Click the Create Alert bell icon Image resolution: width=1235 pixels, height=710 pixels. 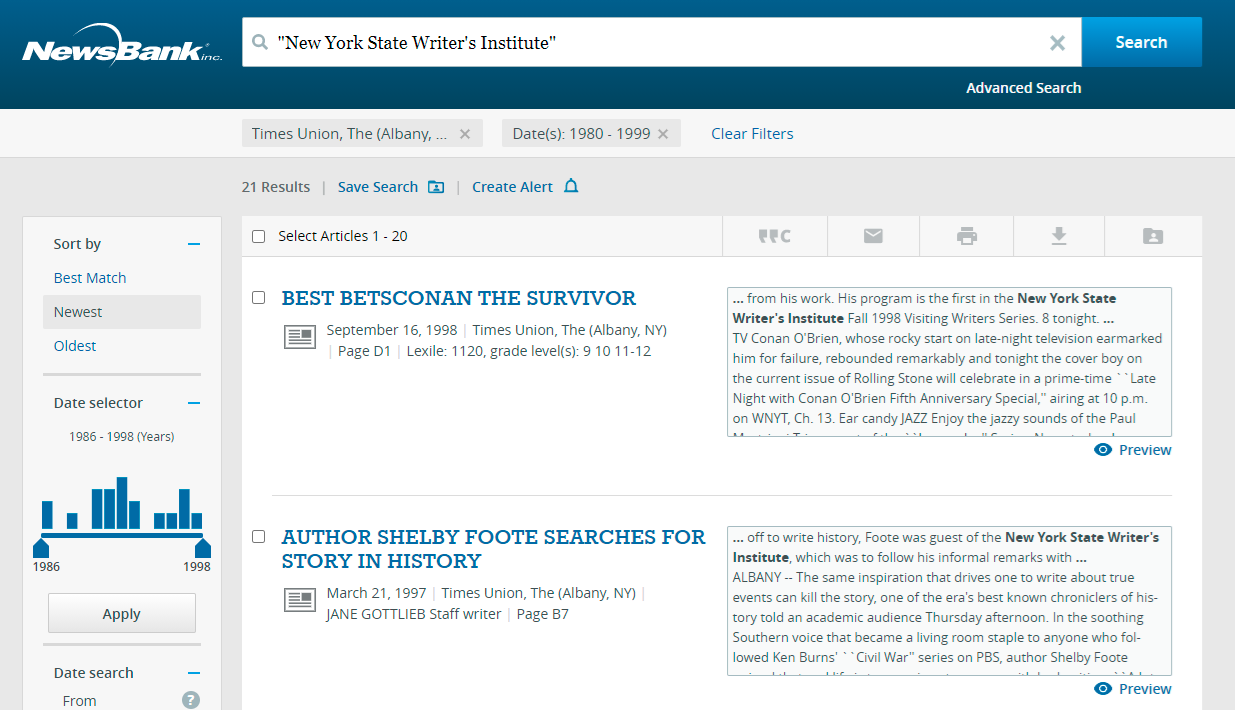[x=571, y=187]
